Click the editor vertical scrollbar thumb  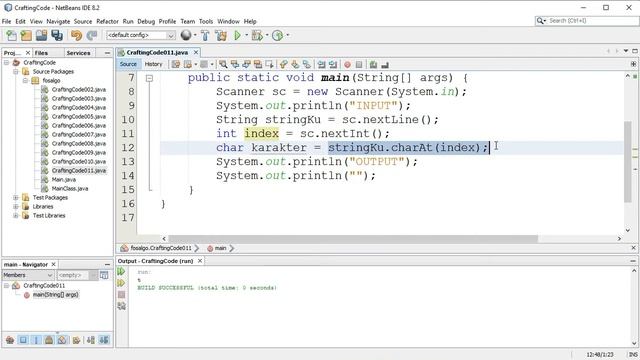point(628,162)
